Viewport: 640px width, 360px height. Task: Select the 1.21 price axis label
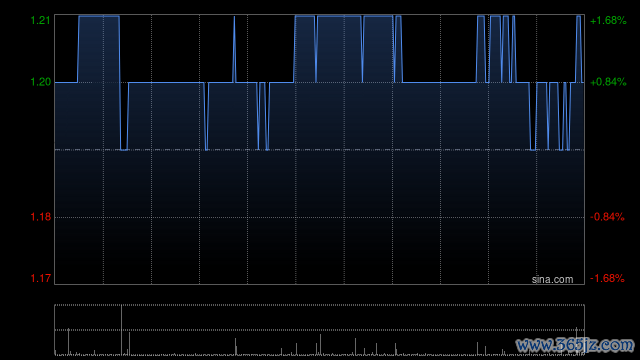point(40,20)
